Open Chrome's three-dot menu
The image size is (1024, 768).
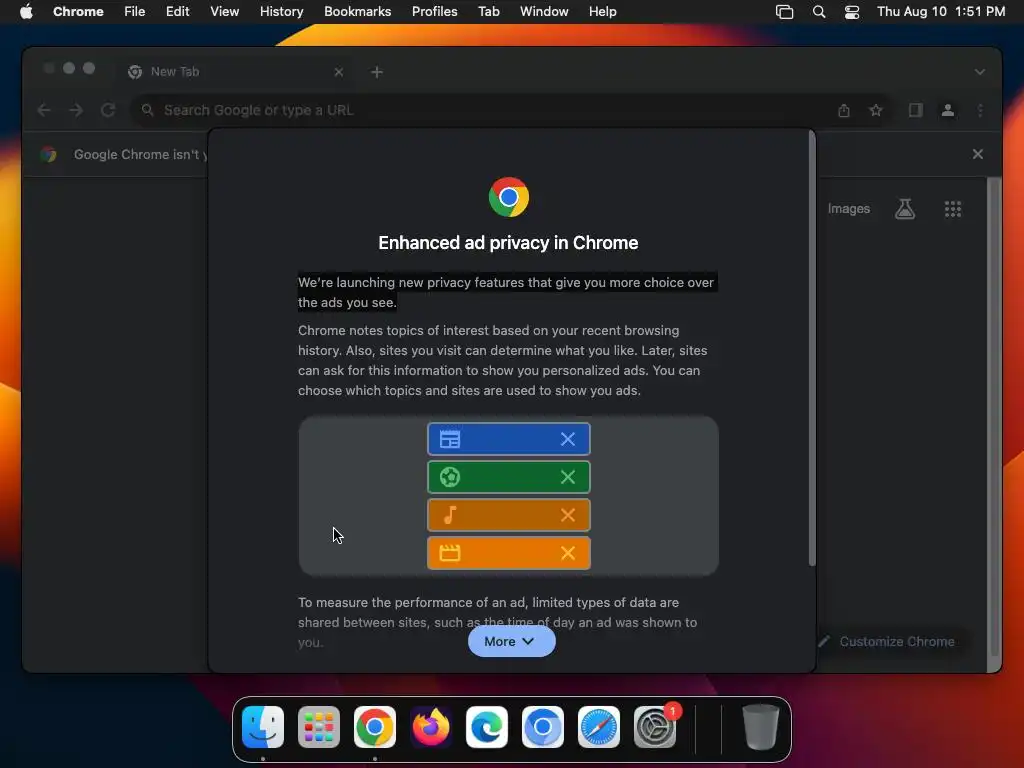(x=980, y=110)
